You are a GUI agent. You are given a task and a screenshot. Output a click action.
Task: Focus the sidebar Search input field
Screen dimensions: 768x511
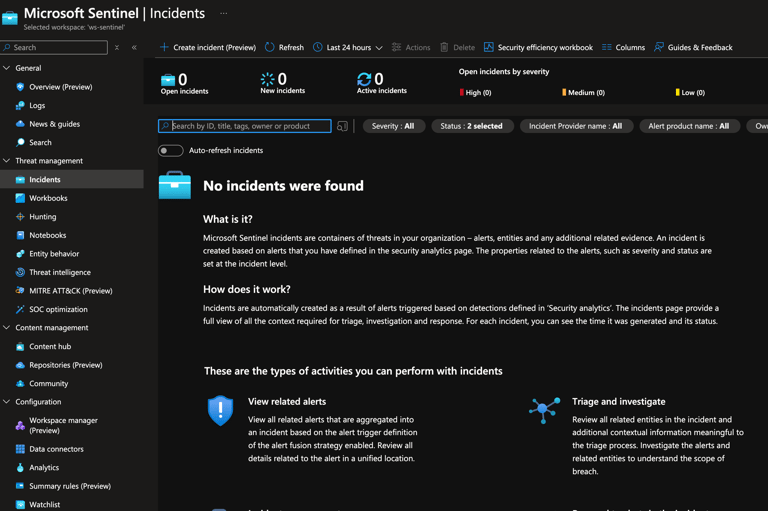pos(54,48)
